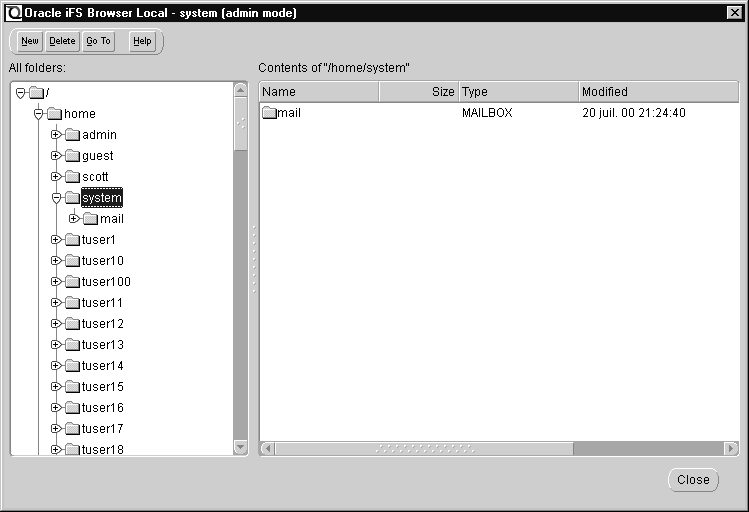The height and width of the screenshot is (512, 749).
Task: Select tuser14 in the folder tree
Action: (103, 366)
